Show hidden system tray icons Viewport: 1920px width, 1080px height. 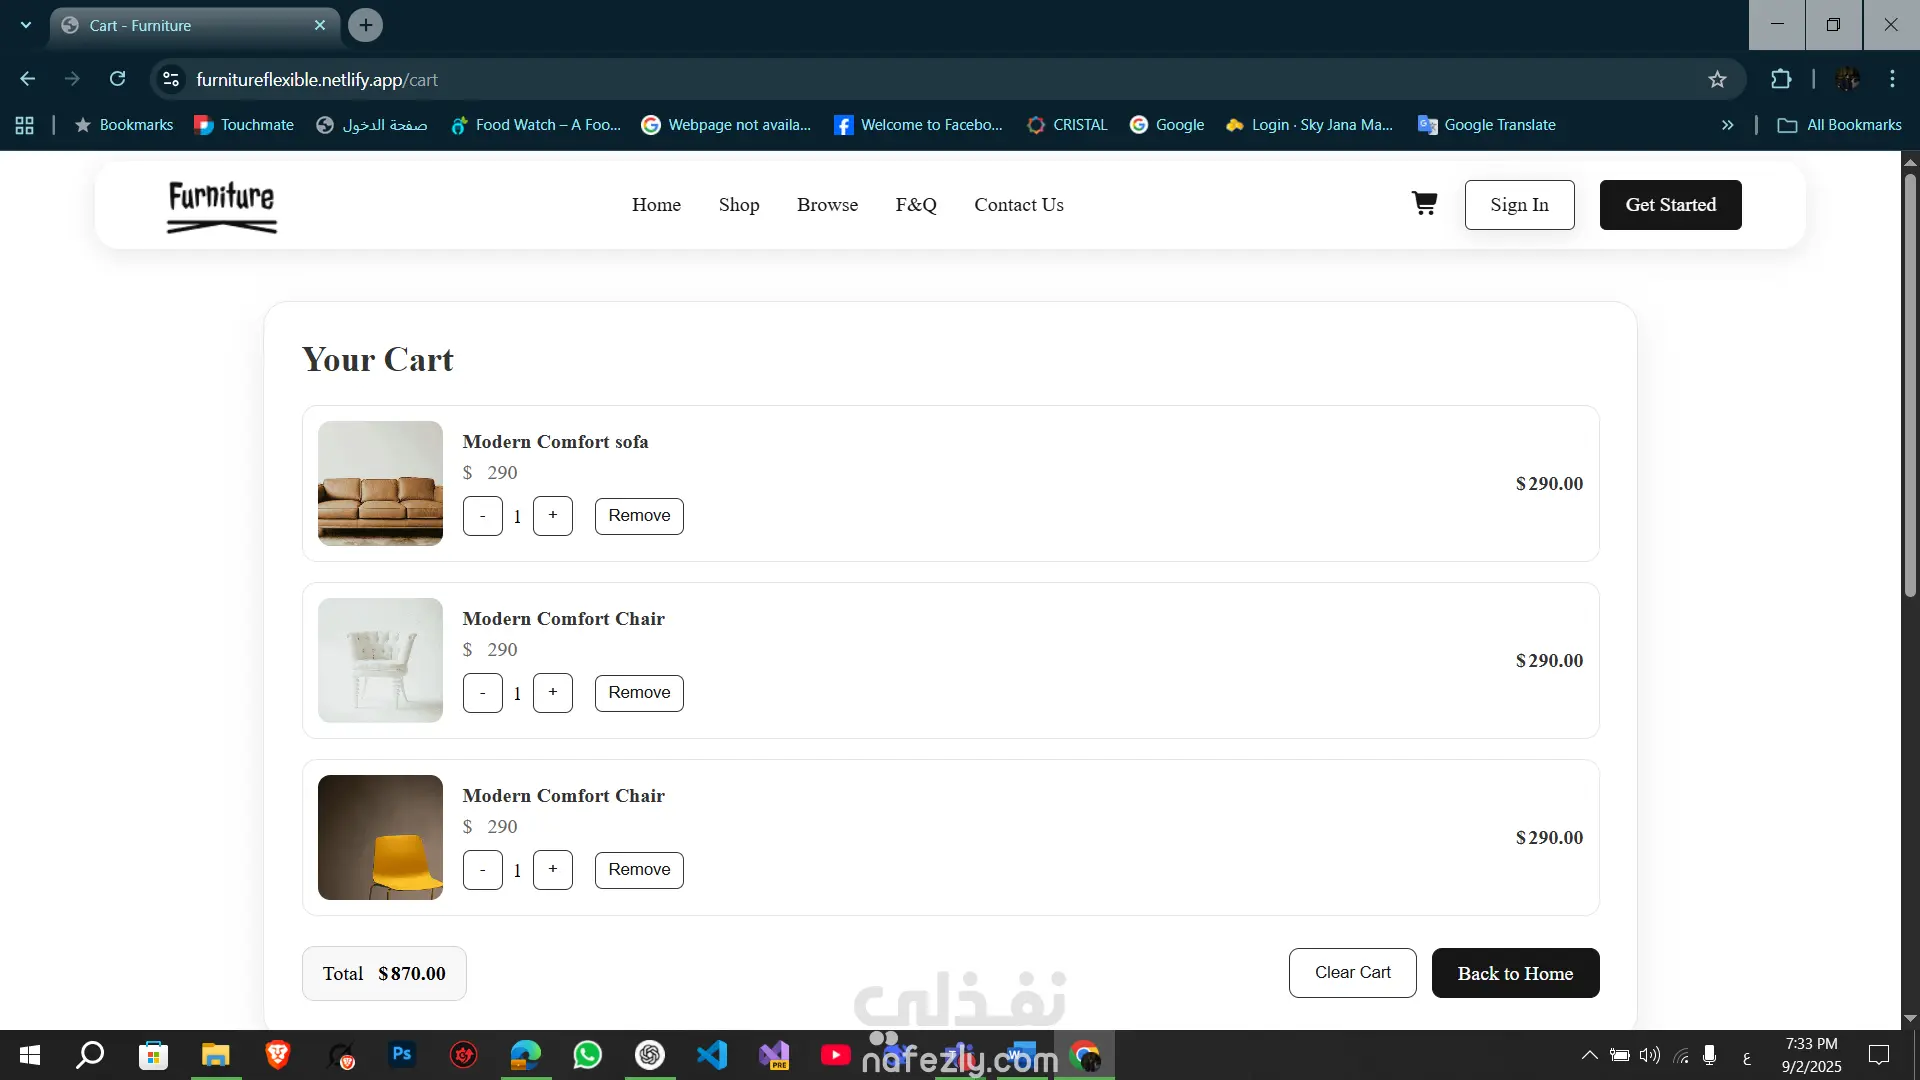[x=1588, y=1055]
